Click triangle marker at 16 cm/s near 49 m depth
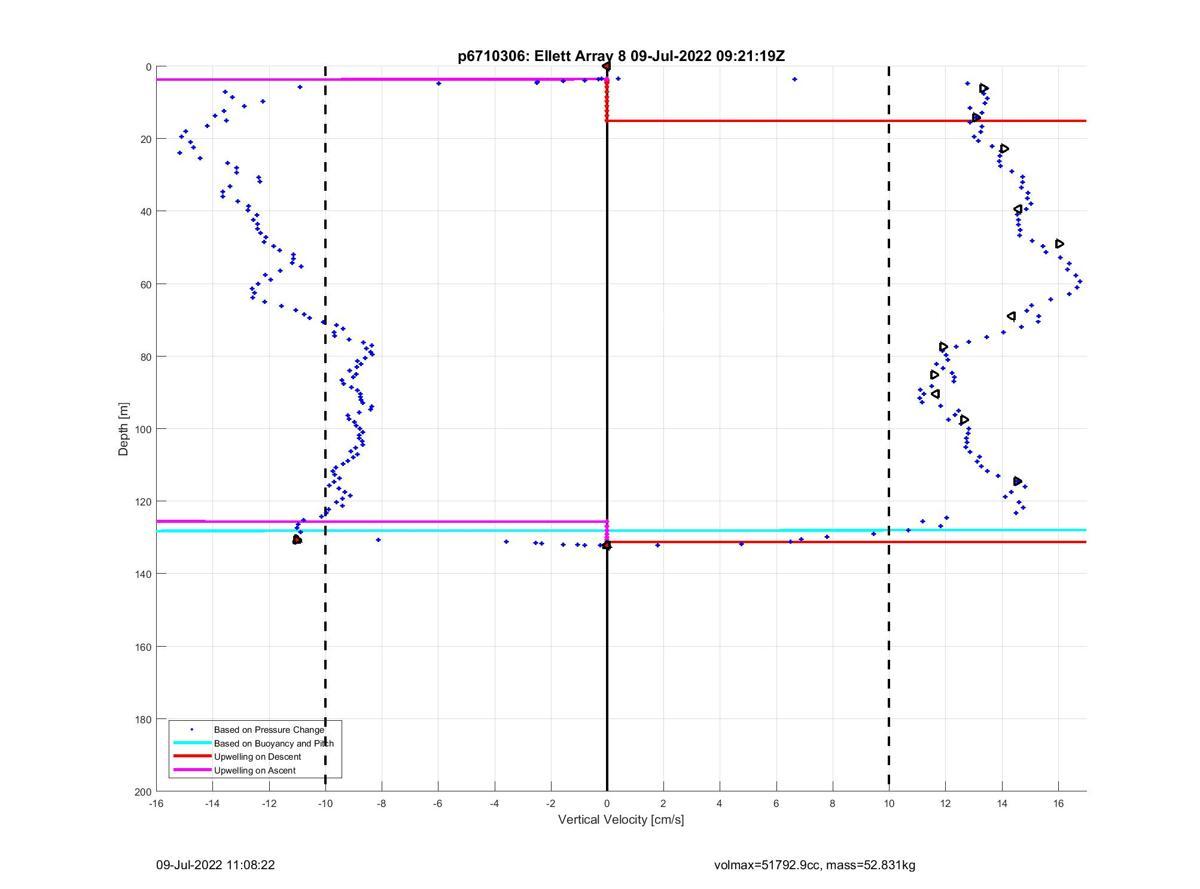The image size is (1200, 889). pyautogui.click(x=1059, y=244)
